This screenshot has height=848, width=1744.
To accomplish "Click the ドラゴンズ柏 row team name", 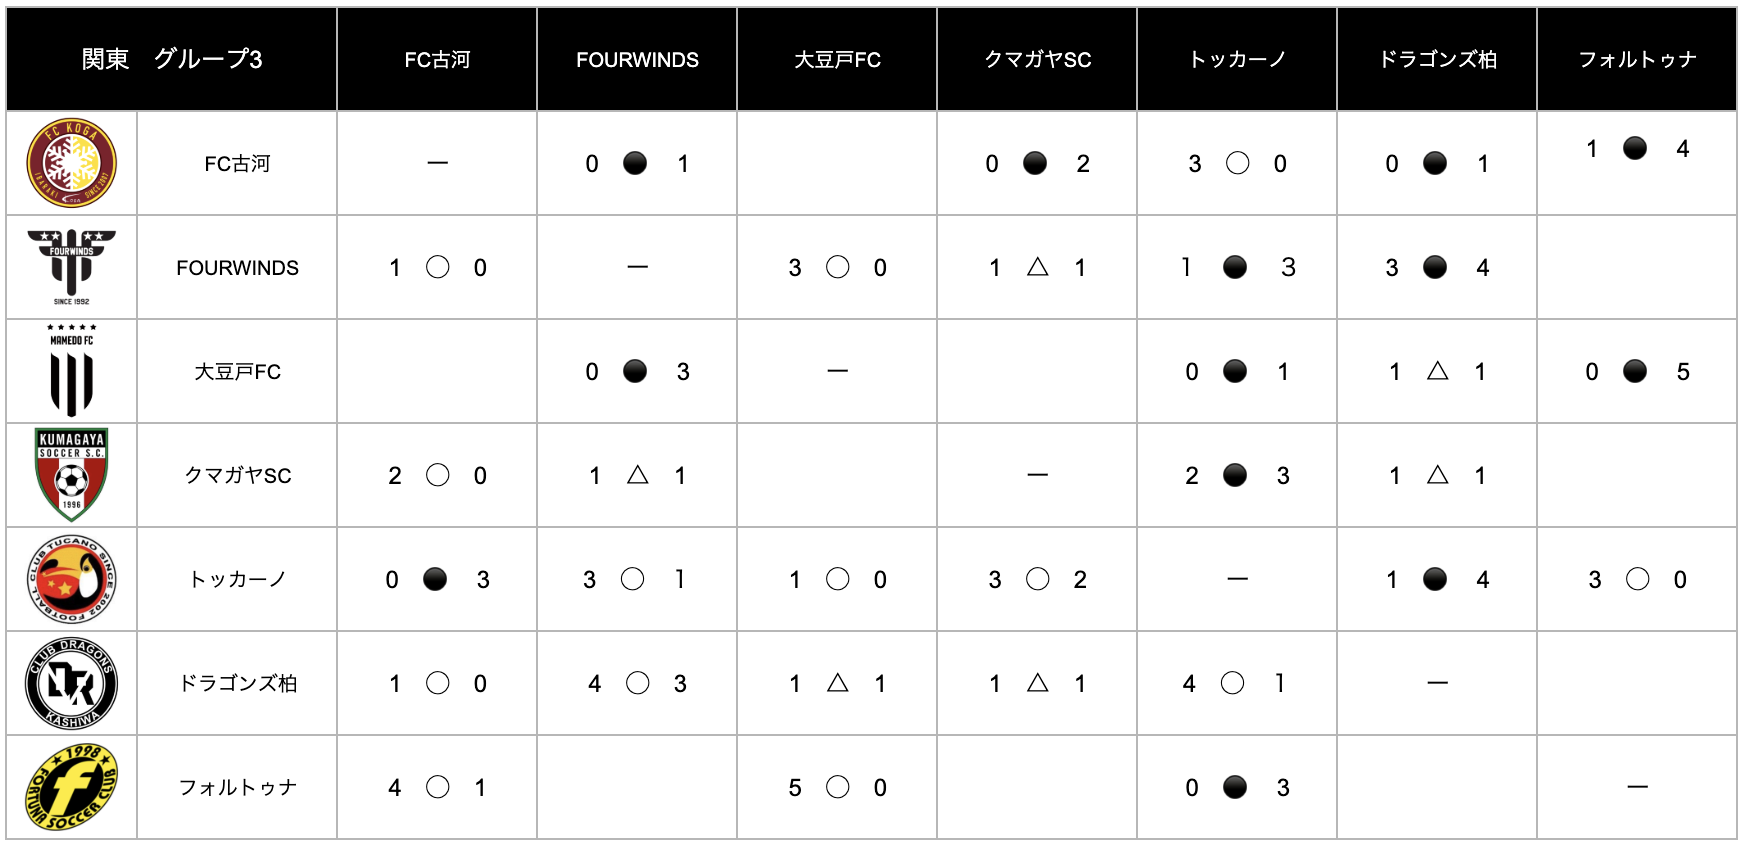I will [237, 684].
